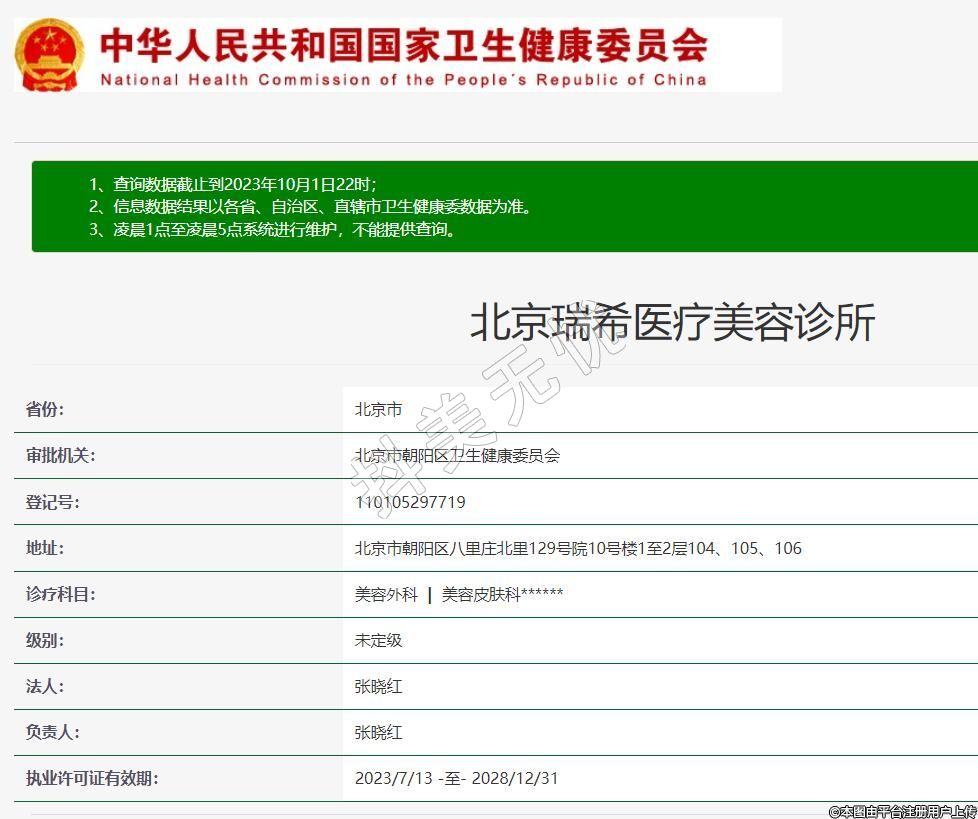Click the level value 未定级

pos(378,640)
